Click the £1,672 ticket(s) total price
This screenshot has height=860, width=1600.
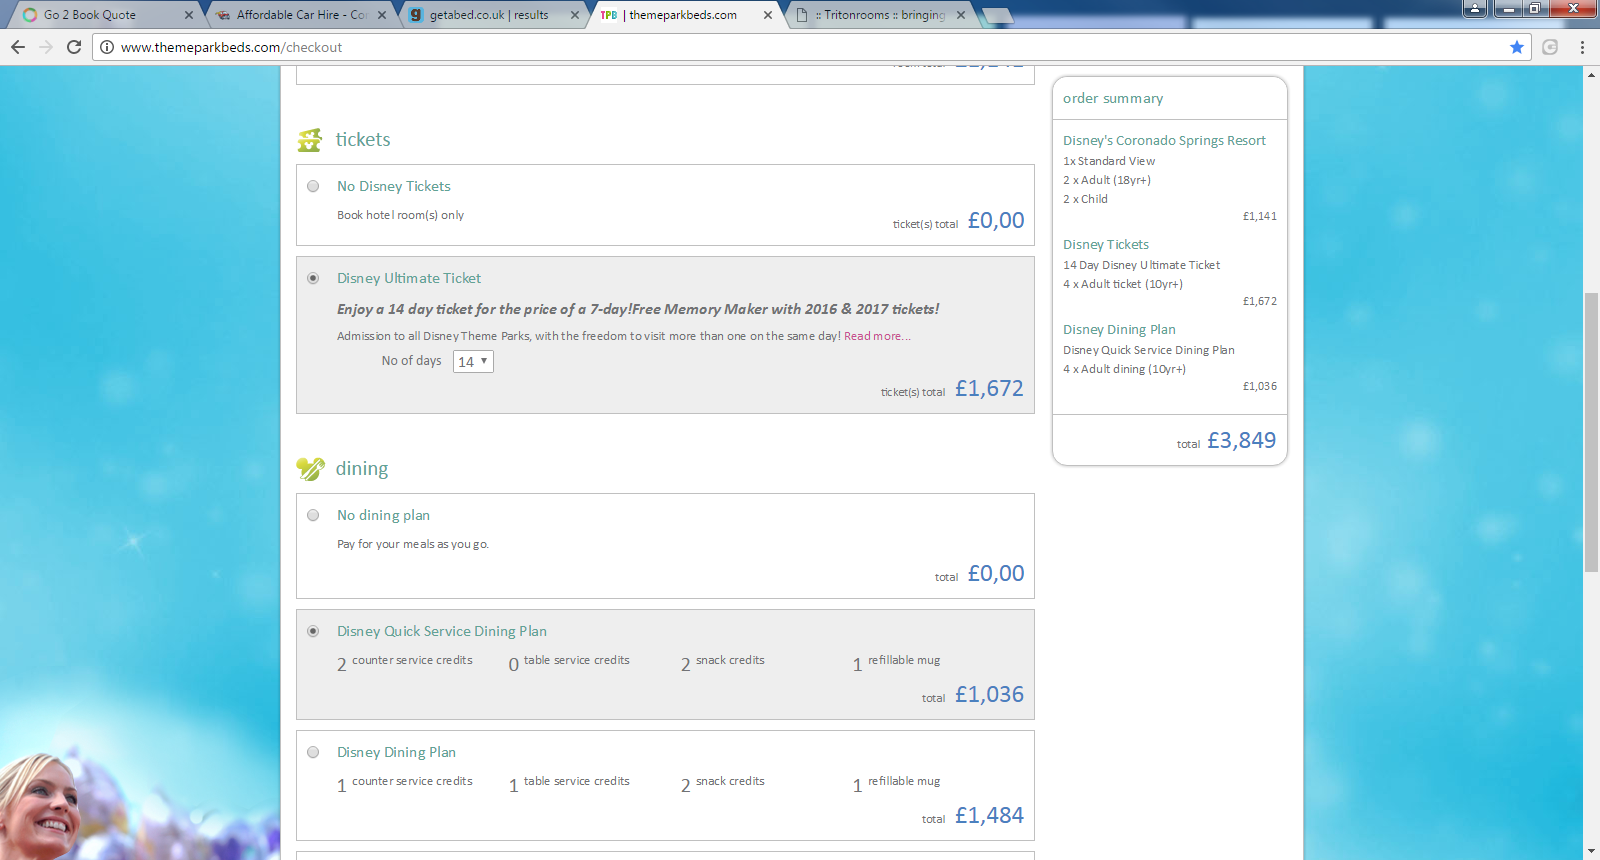(x=989, y=388)
